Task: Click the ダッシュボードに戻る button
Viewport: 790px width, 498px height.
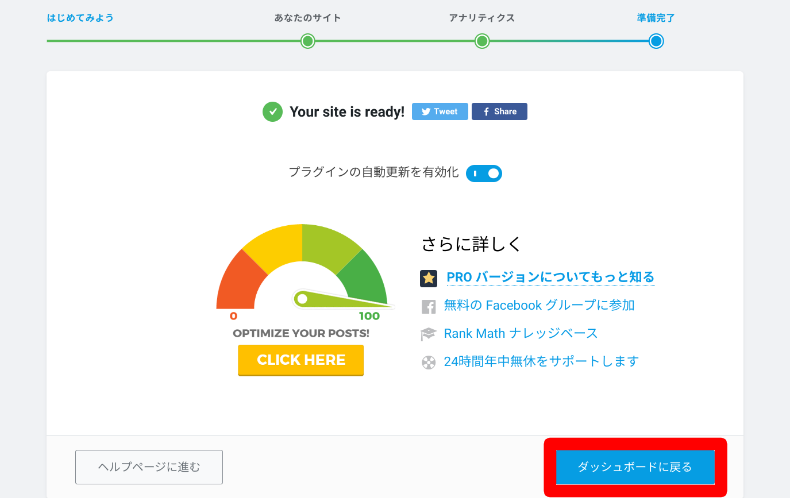Action: point(635,467)
